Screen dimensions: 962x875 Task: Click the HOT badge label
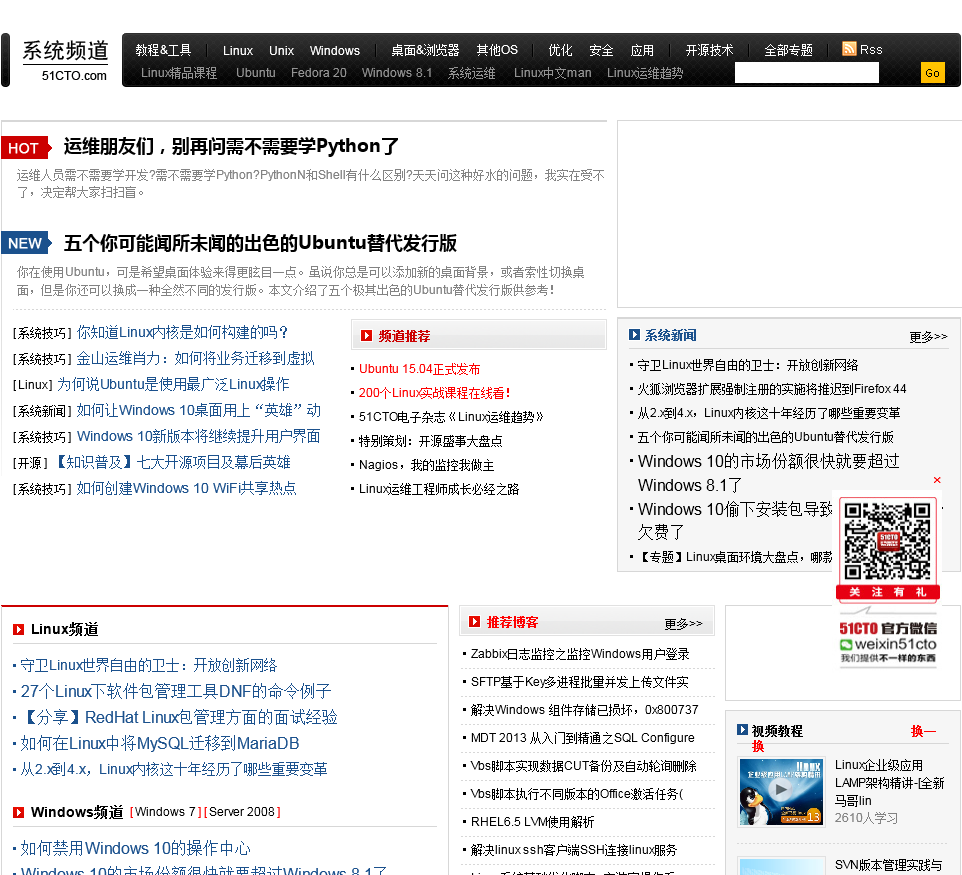tap(25, 148)
